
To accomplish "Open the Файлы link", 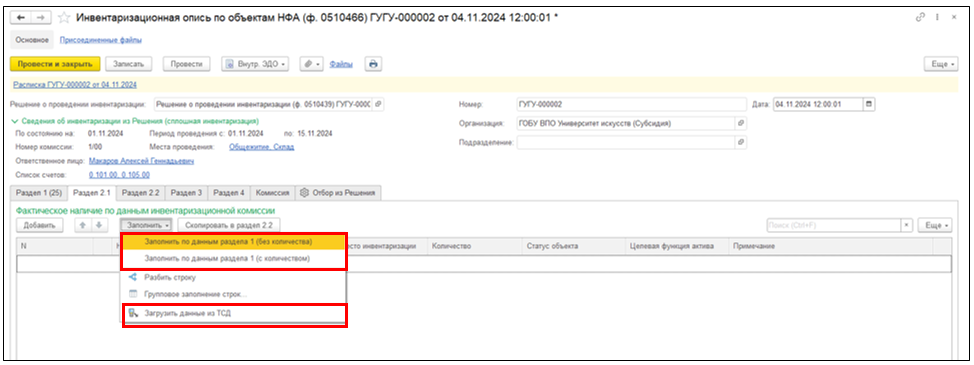I will [341, 65].
